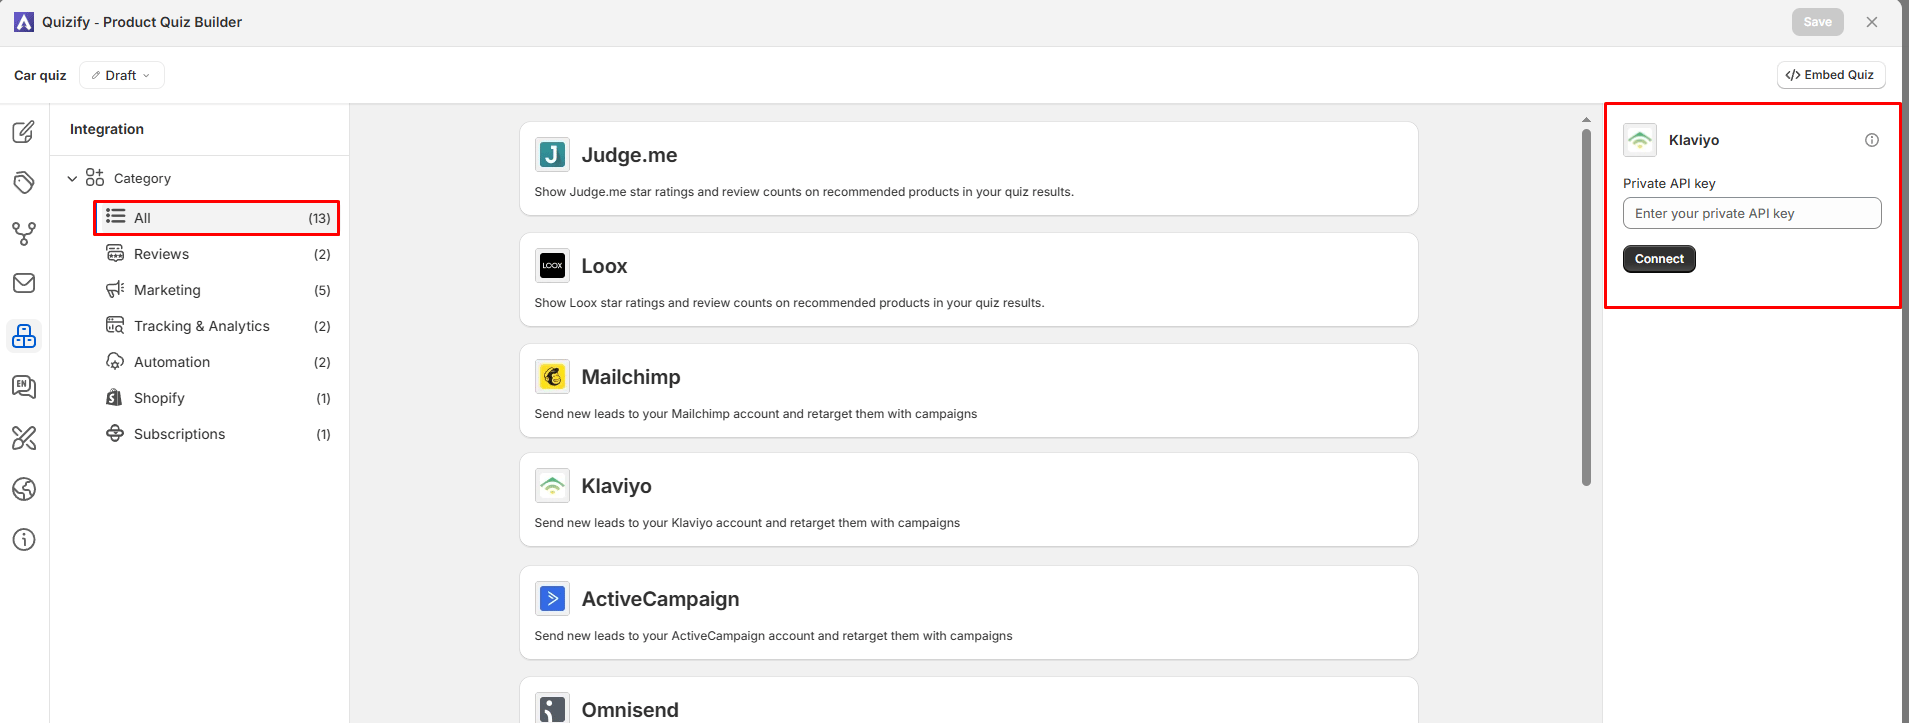Click the Shopify bag icon

(x=115, y=397)
